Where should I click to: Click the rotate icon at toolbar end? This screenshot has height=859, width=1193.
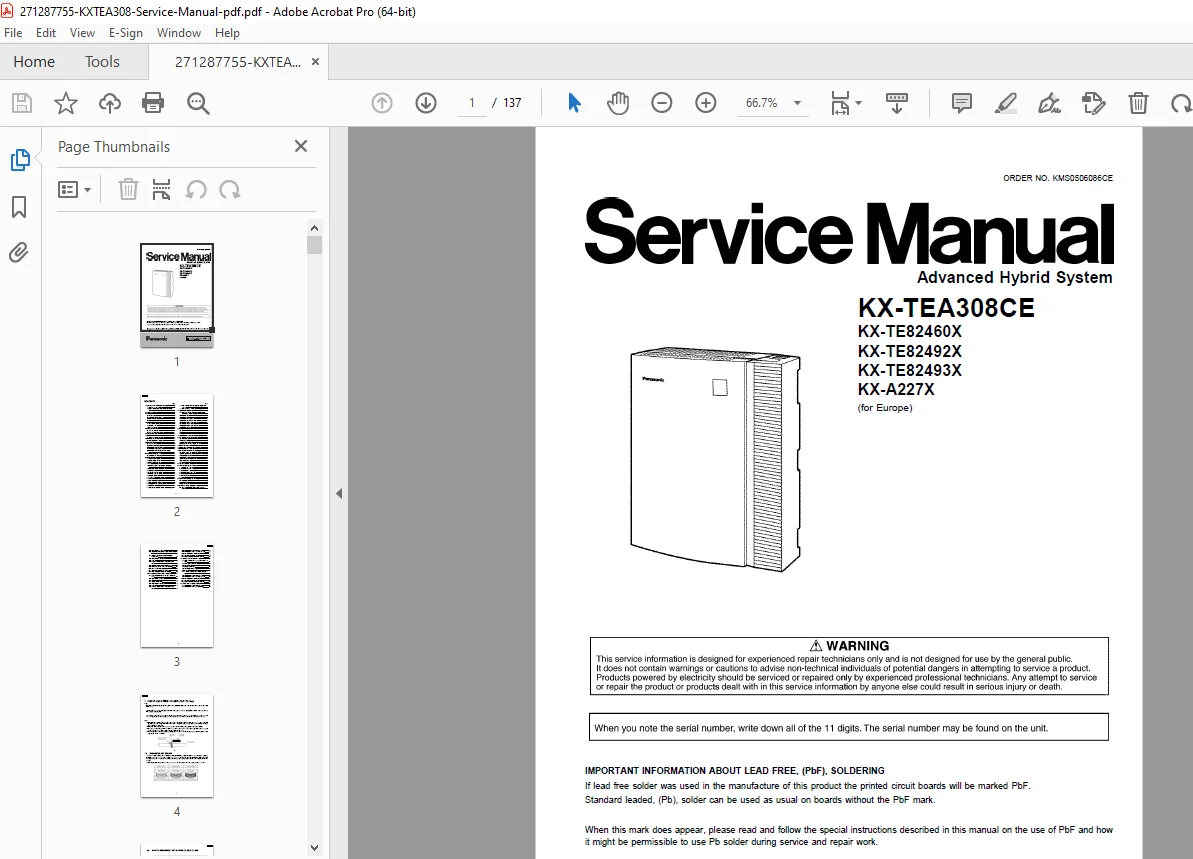(1182, 103)
